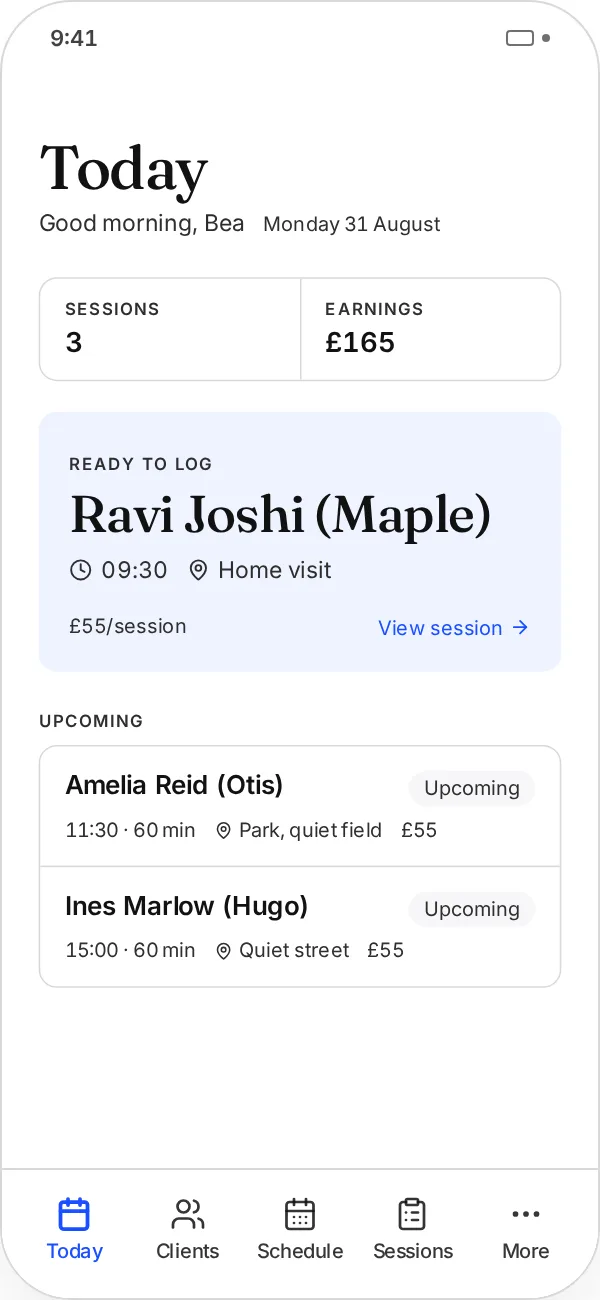
Task: Select the Earnings £165 card
Action: pos(431,329)
